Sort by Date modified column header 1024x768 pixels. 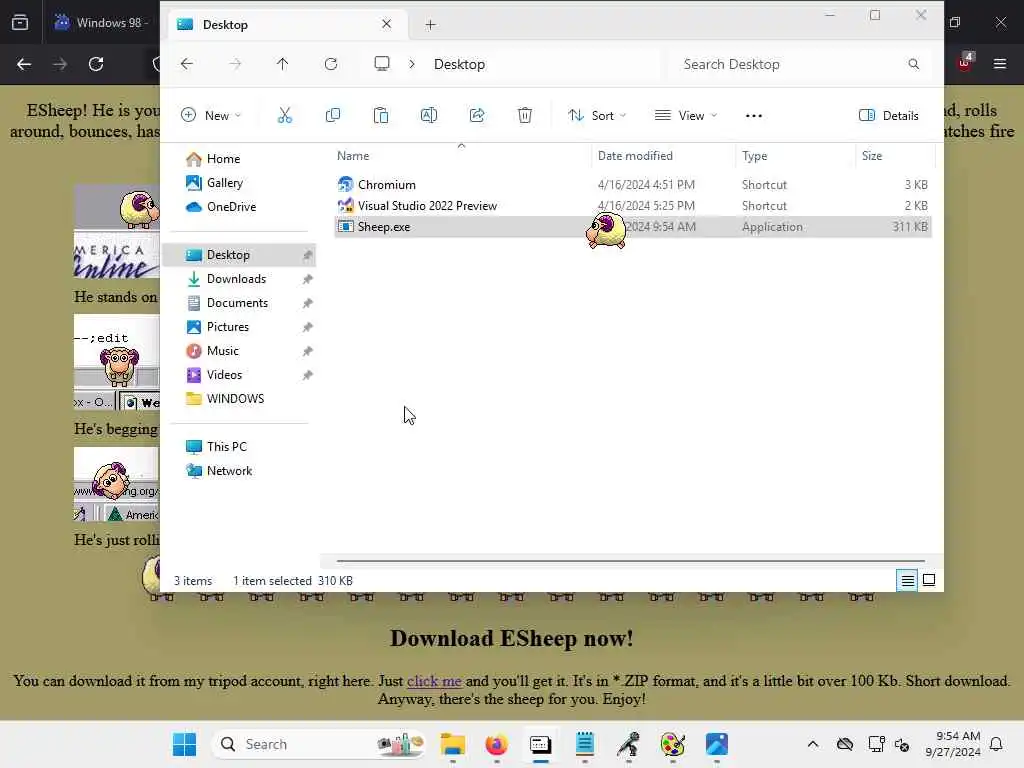pyautogui.click(x=635, y=155)
